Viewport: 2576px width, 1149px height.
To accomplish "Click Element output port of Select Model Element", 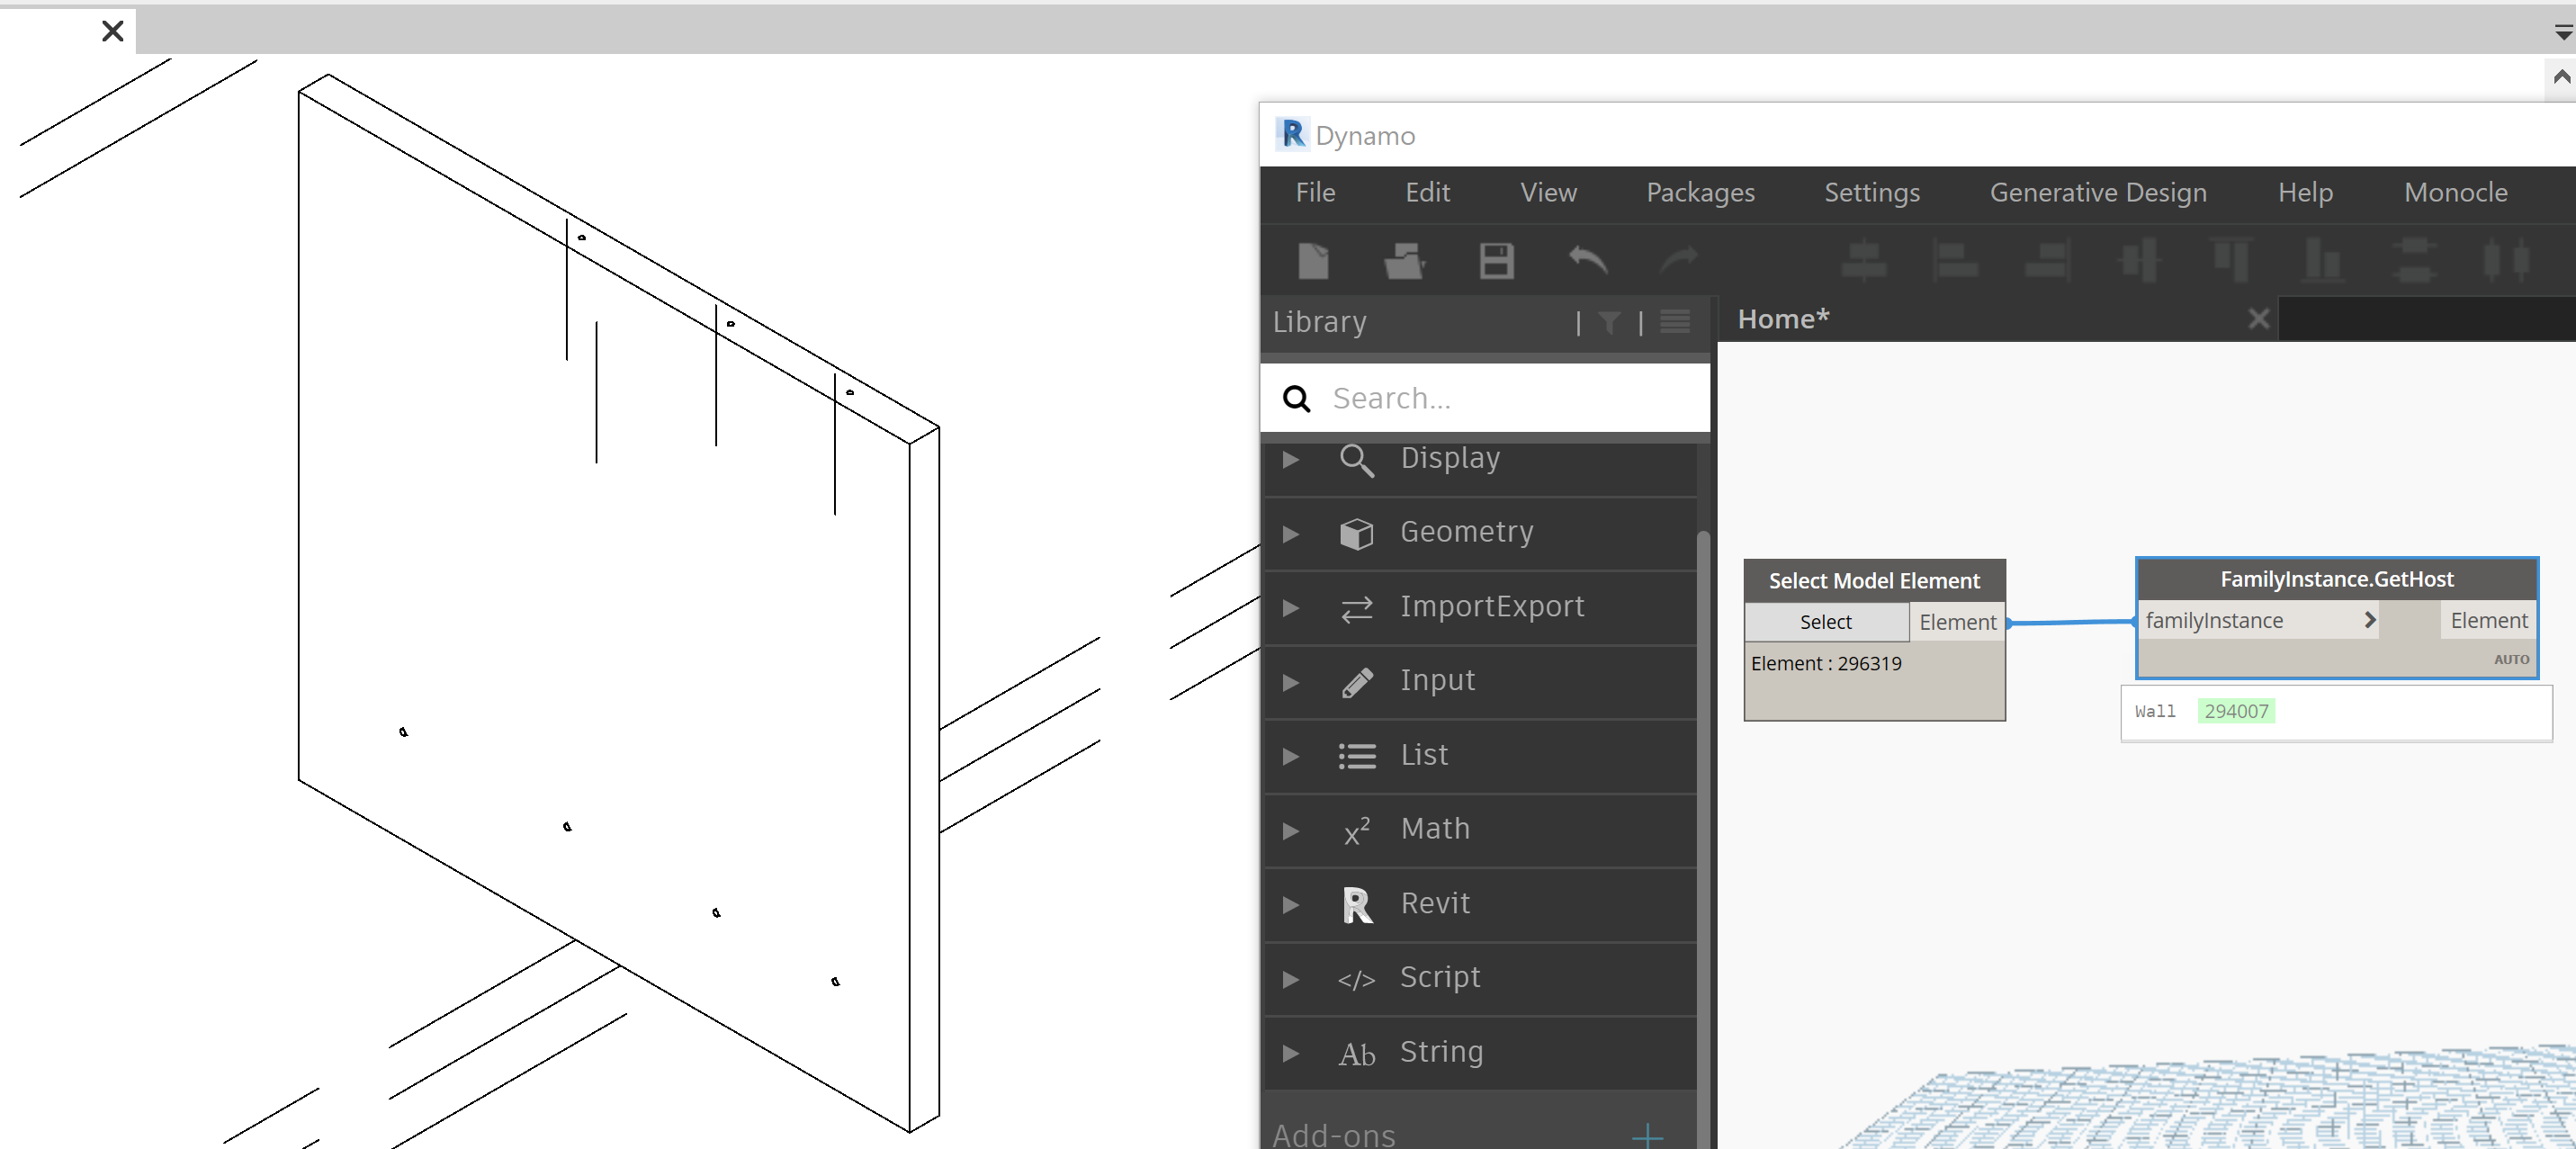I will tap(1957, 622).
